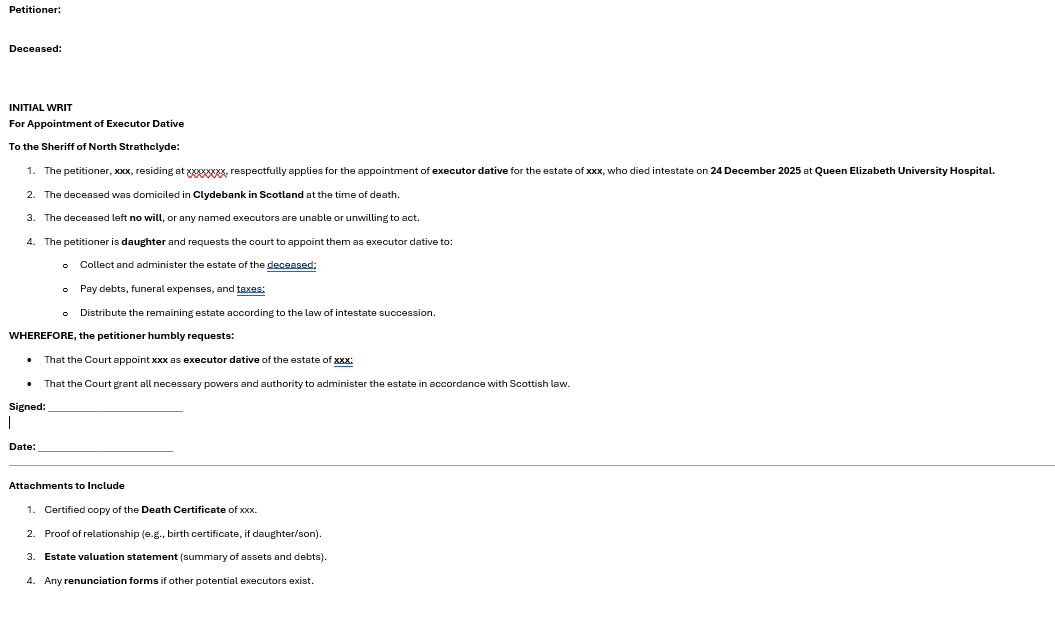Click the 'INITIAL WRIT' title text
The width and height of the screenshot is (1055, 621).
pyautogui.click(x=41, y=108)
